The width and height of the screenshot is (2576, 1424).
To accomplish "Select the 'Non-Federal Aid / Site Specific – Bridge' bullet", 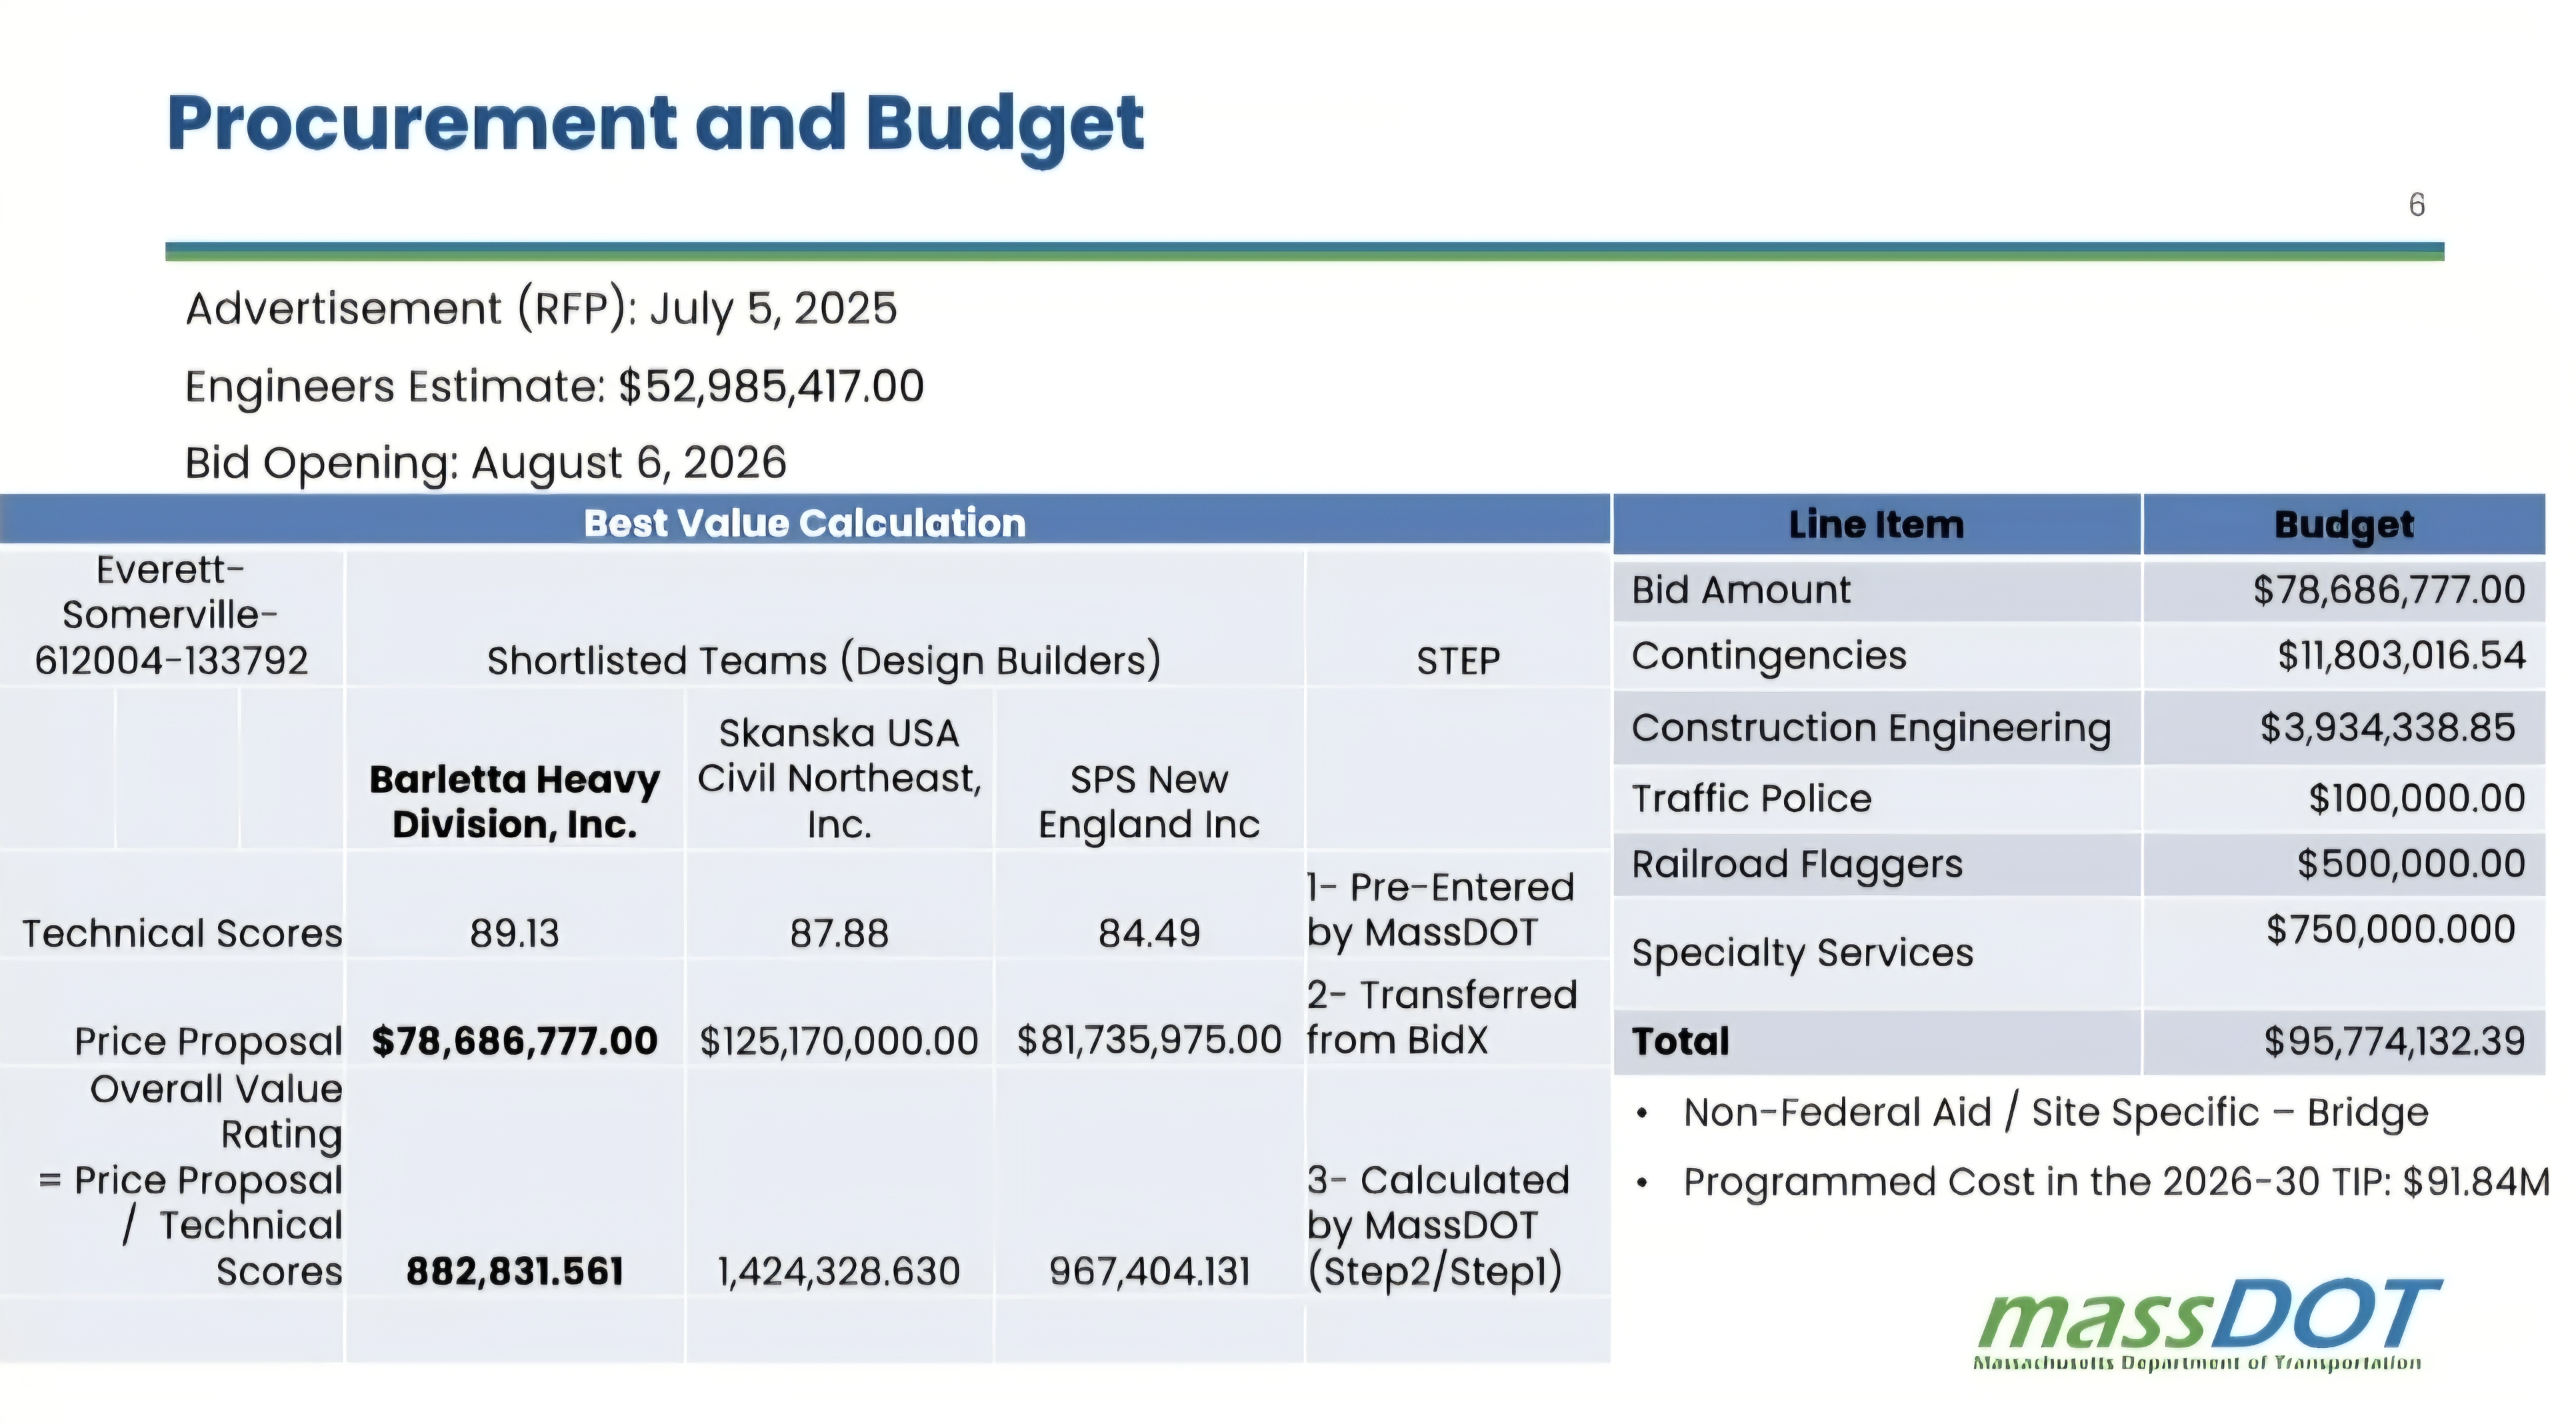I will tap(2055, 1113).
